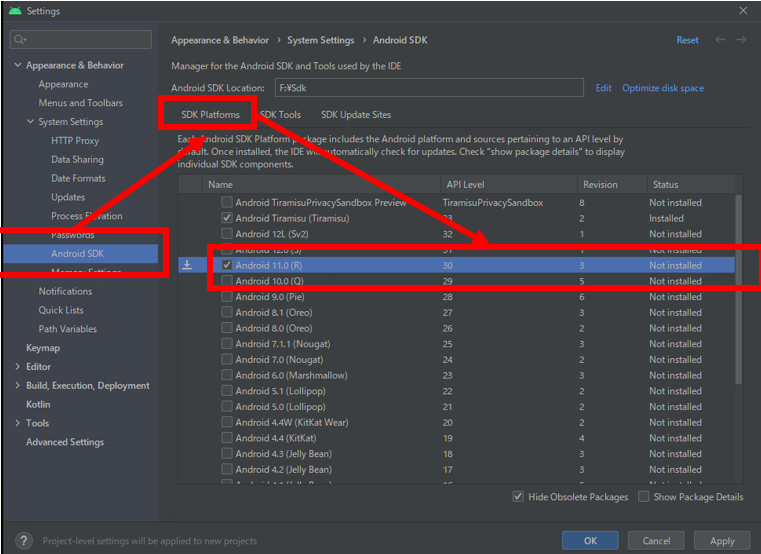The image size is (761, 554).
Task: Switch to the SDK Update Sites tab
Action: click(356, 115)
